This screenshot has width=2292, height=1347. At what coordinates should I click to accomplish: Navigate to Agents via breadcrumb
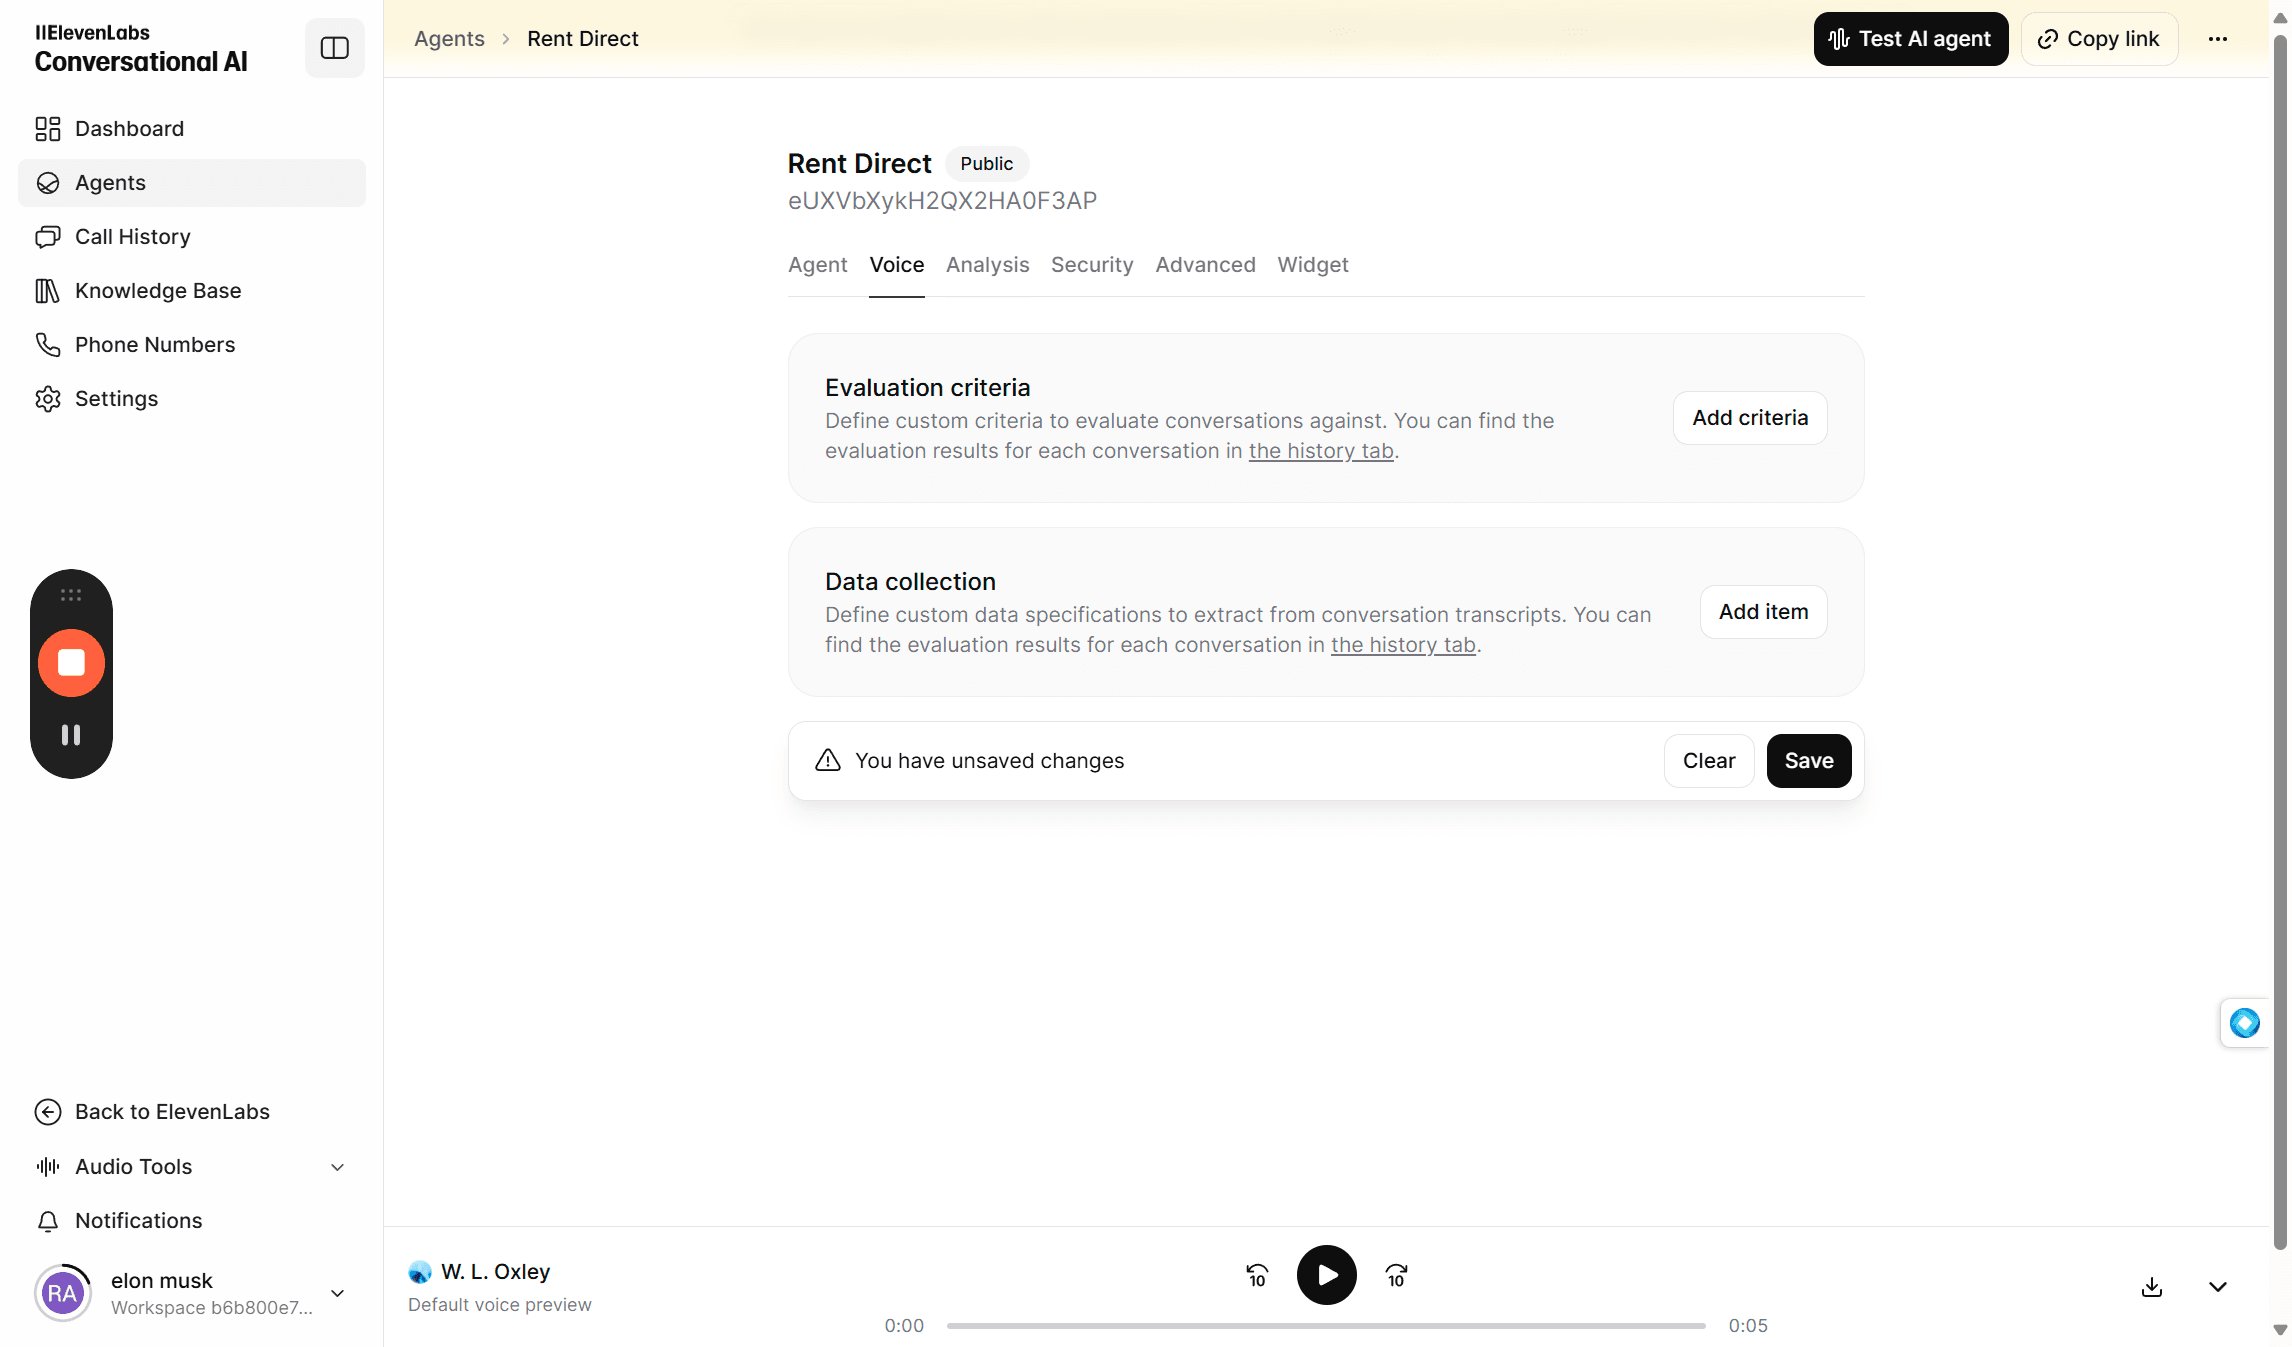449,39
